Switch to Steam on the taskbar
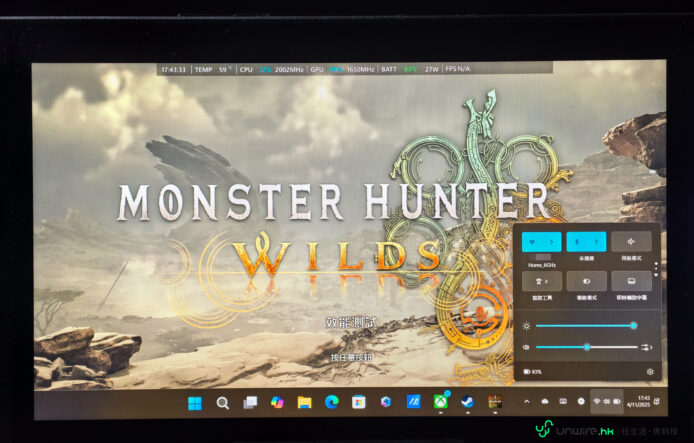The width and height of the screenshot is (694, 443). [468, 401]
